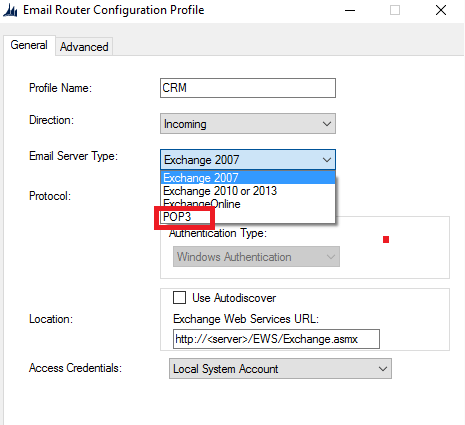This screenshot has width=465, height=425.
Task: Click the Direction dropdown arrow
Action: pyautogui.click(x=327, y=124)
